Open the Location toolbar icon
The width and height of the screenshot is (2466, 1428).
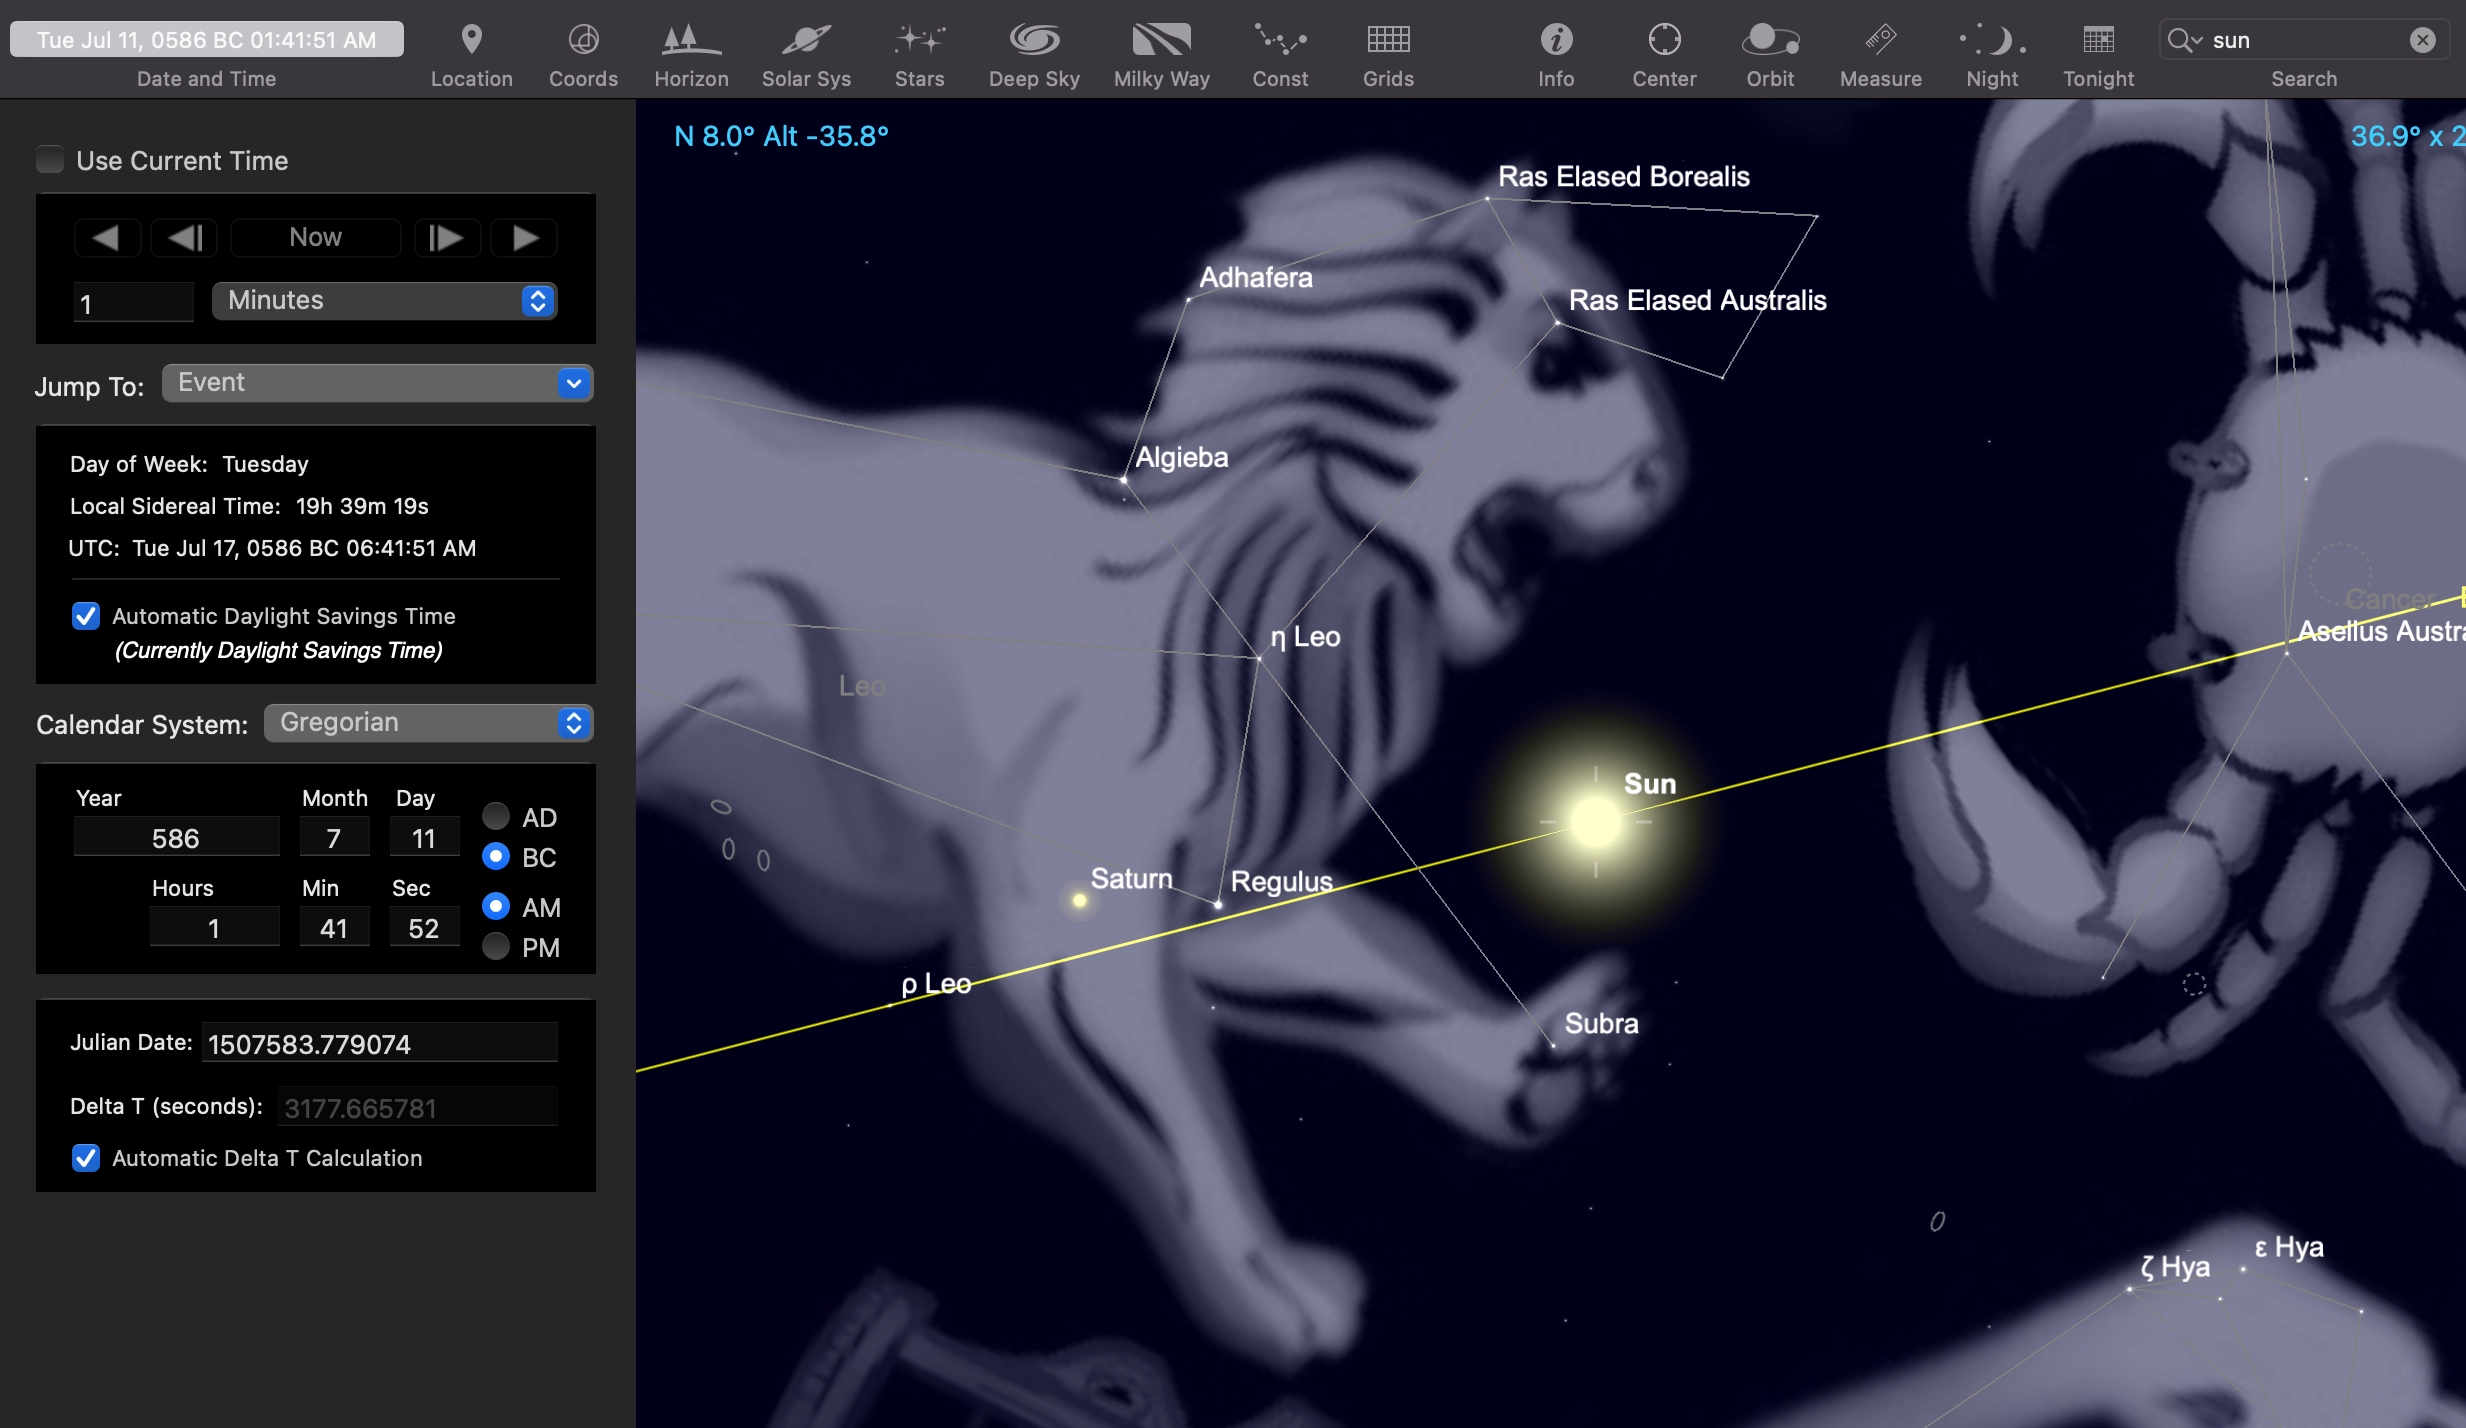[471, 40]
